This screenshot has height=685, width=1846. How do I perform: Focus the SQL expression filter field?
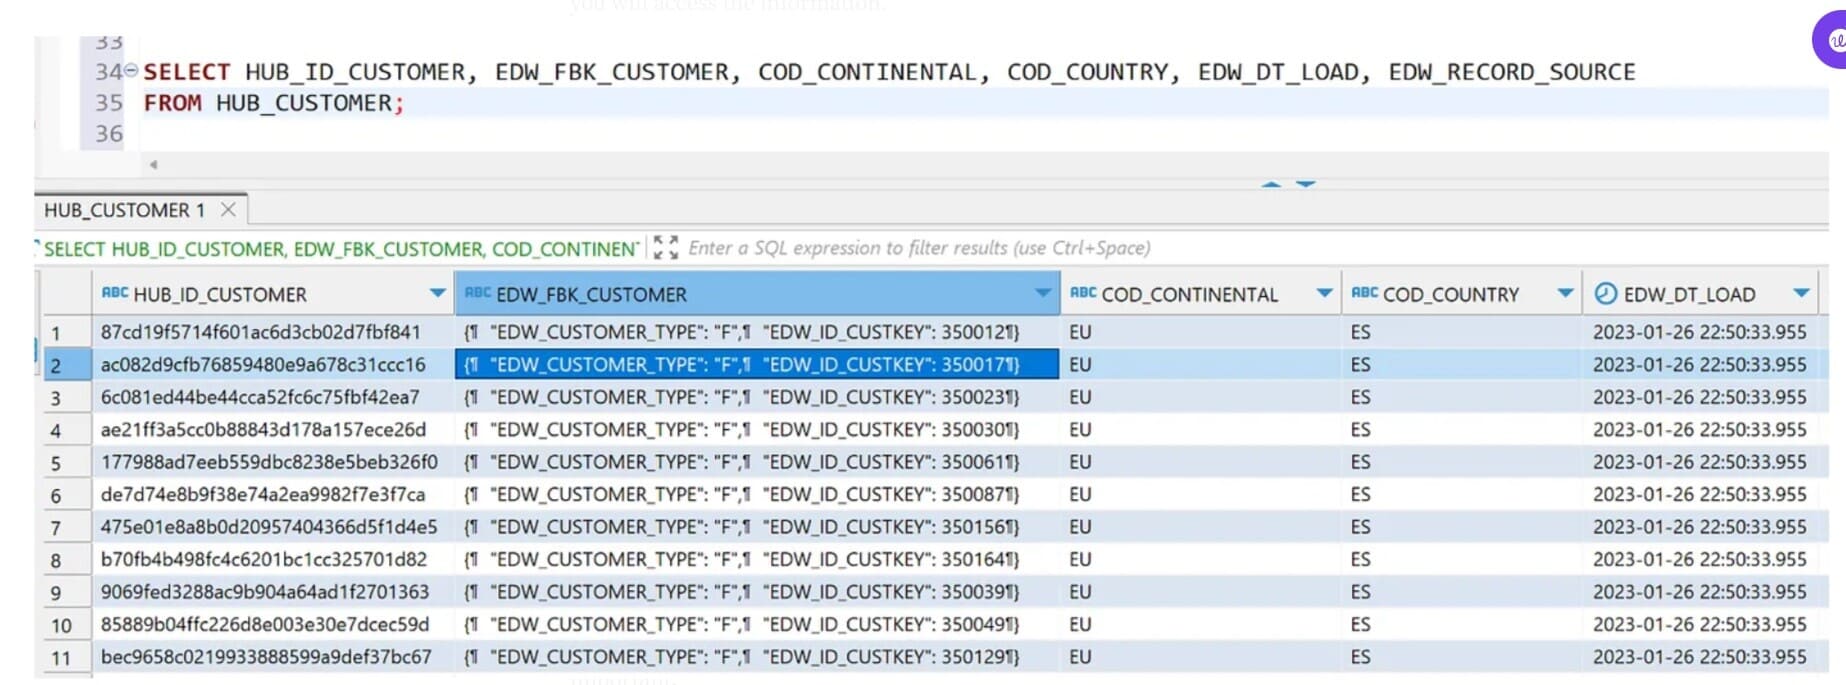point(918,248)
